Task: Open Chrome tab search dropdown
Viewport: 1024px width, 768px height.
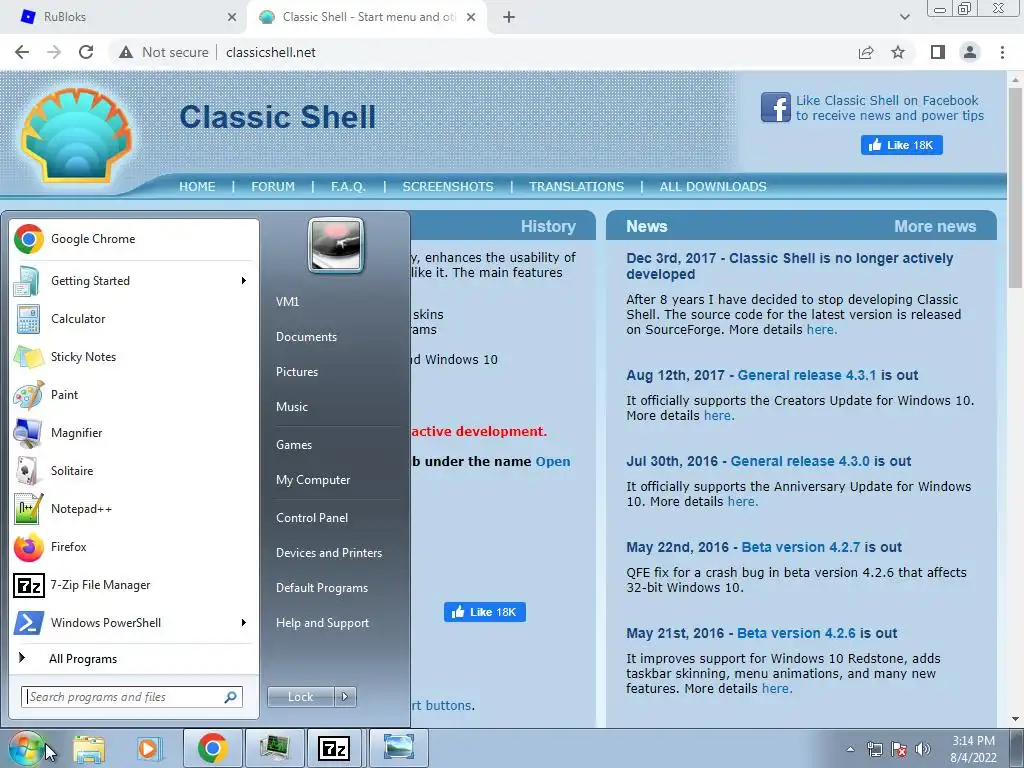Action: [x=904, y=17]
